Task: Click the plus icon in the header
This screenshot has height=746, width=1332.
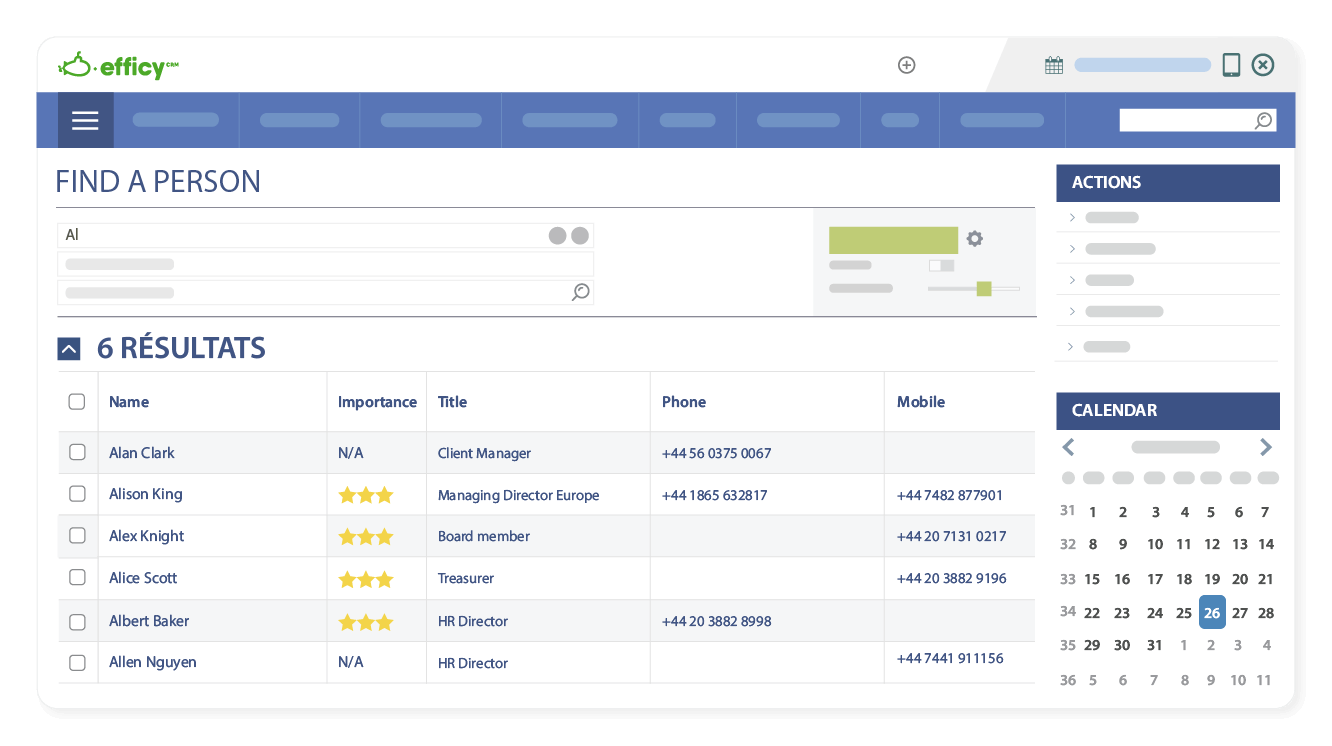Action: [906, 65]
